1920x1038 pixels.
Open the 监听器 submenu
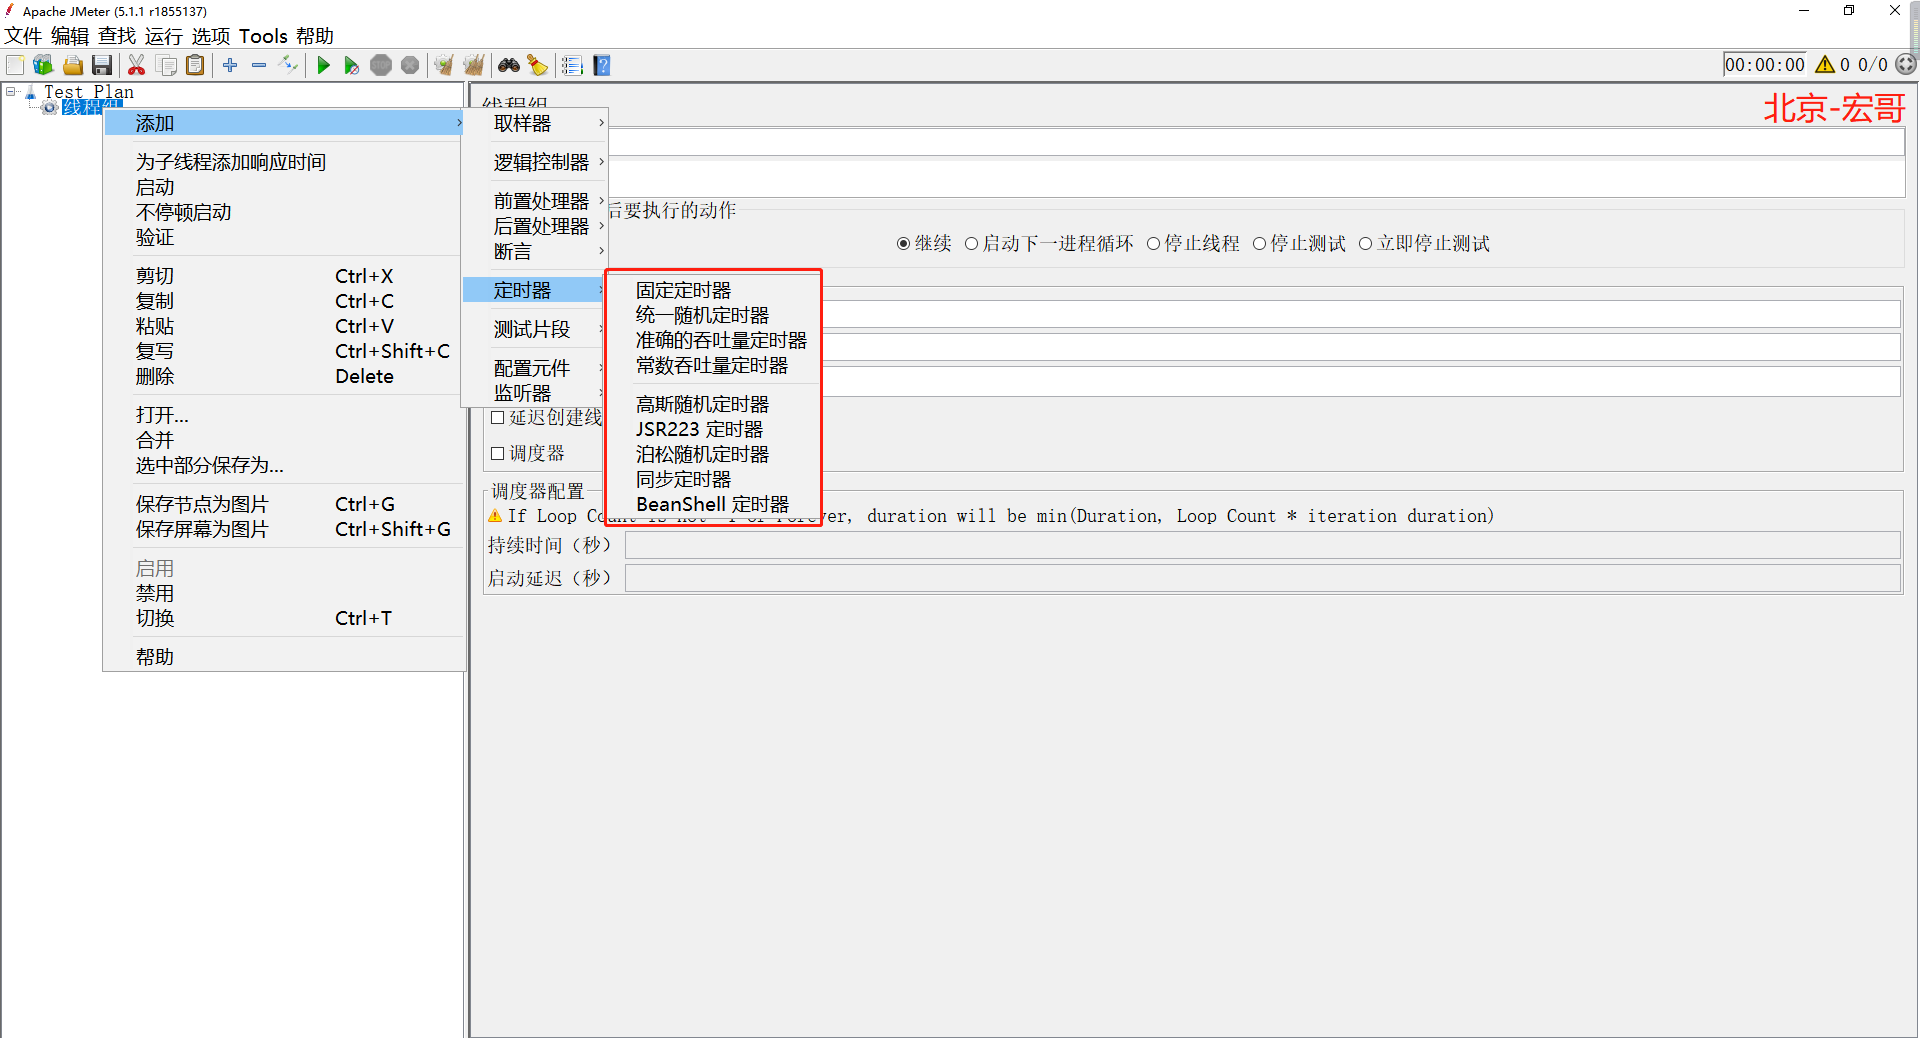(x=522, y=392)
